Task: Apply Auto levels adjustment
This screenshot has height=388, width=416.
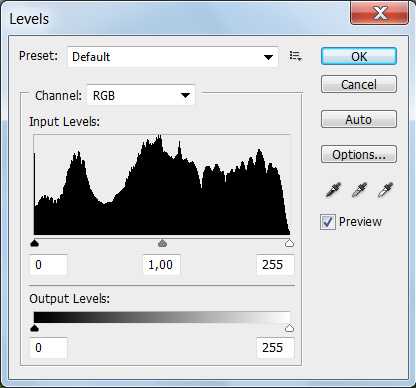Action: pyautogui.click(x=359, y=119)
